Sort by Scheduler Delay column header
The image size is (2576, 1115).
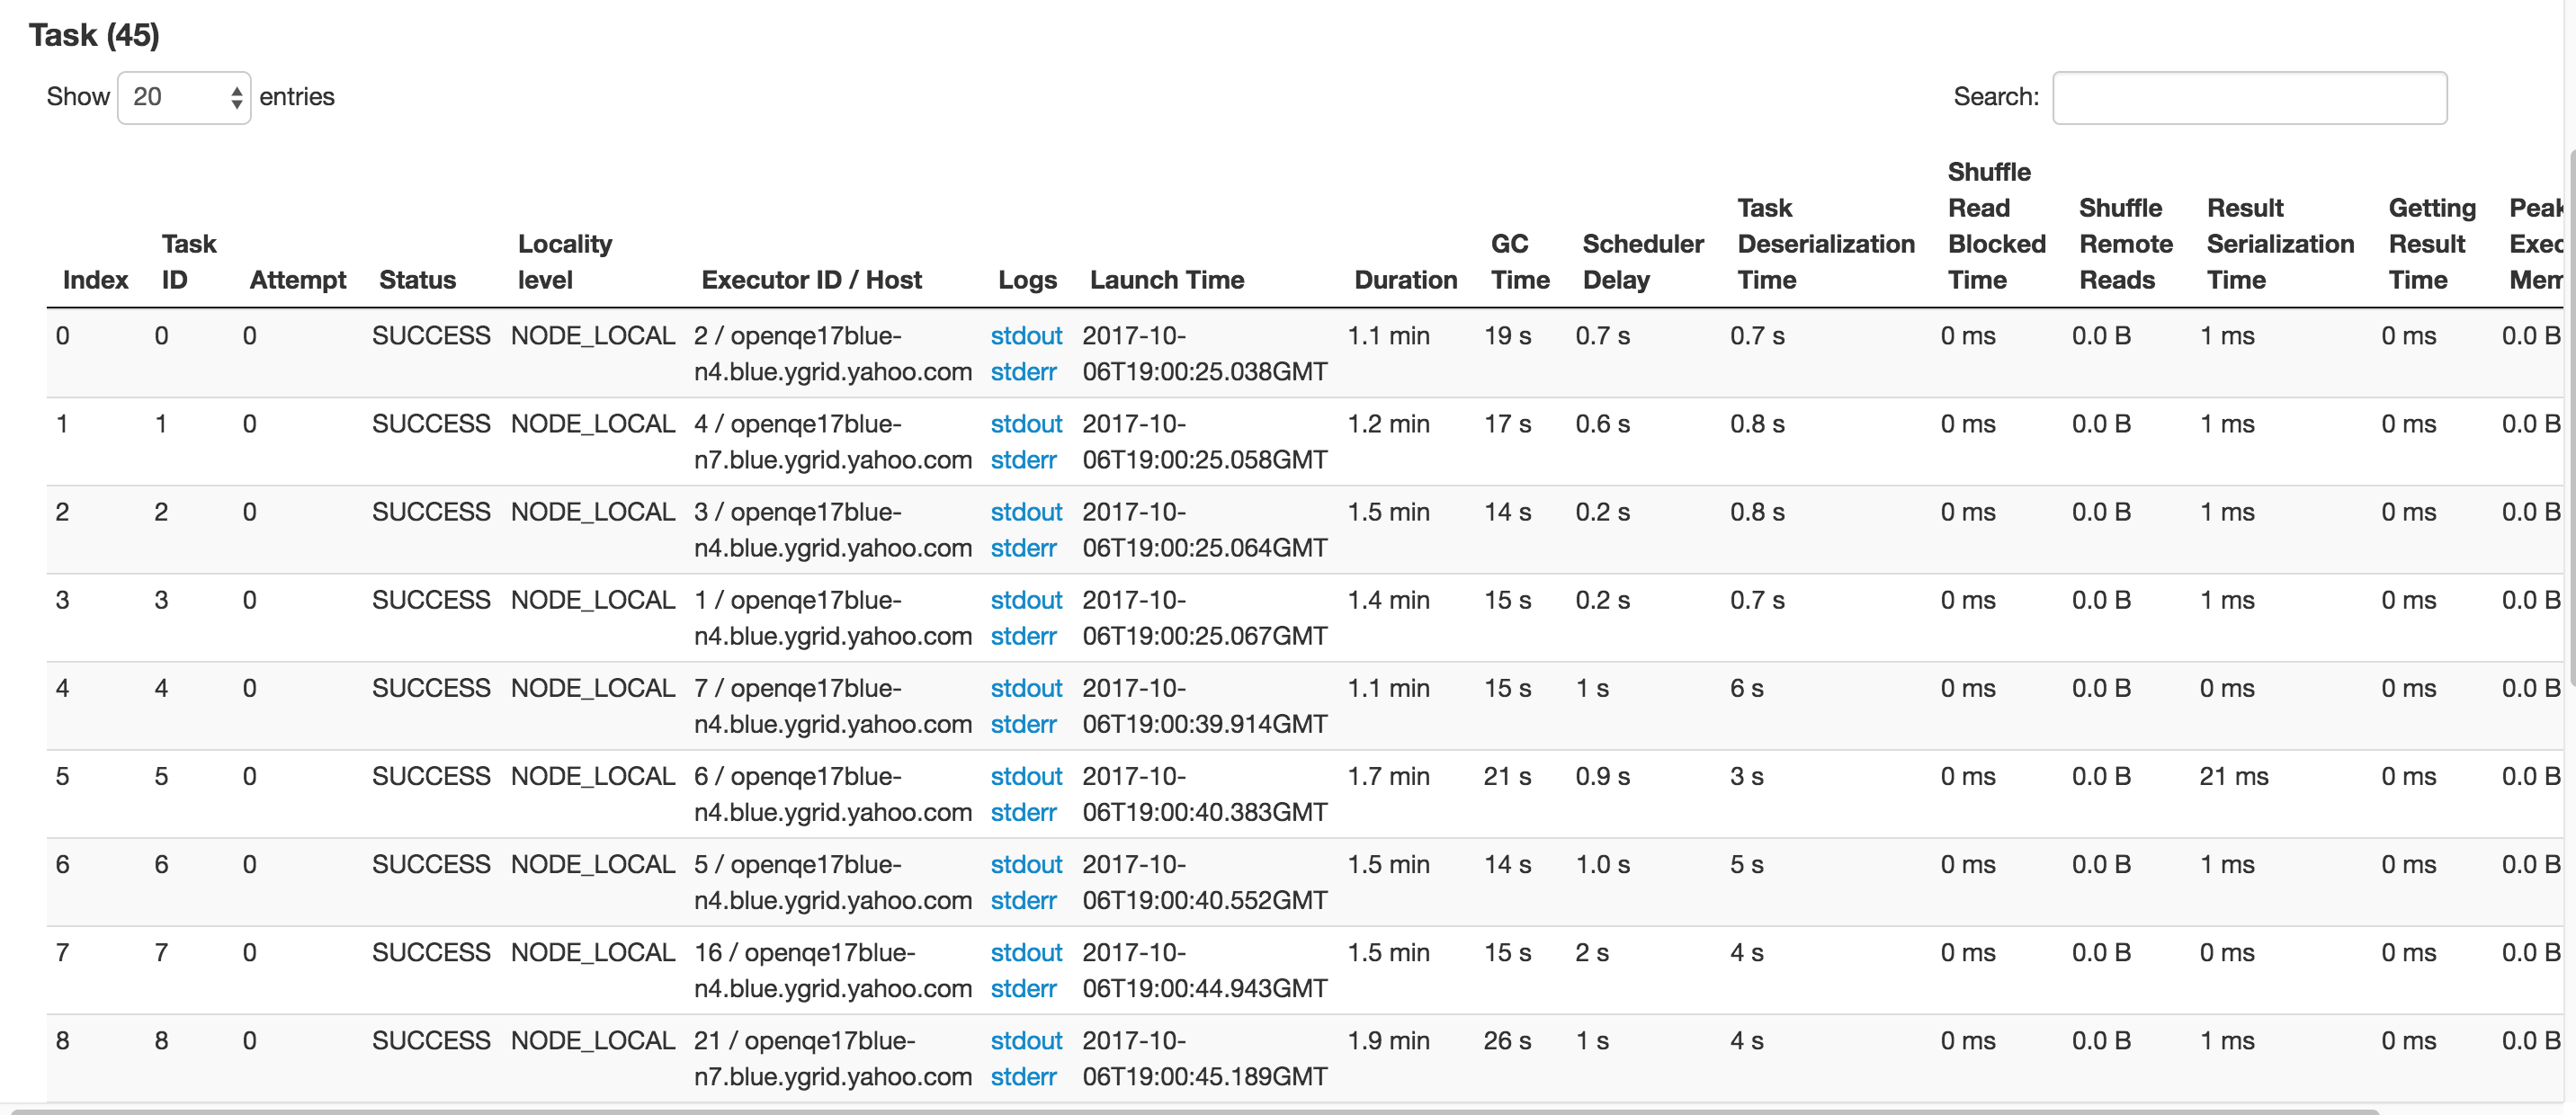[x=1642, y=262]
